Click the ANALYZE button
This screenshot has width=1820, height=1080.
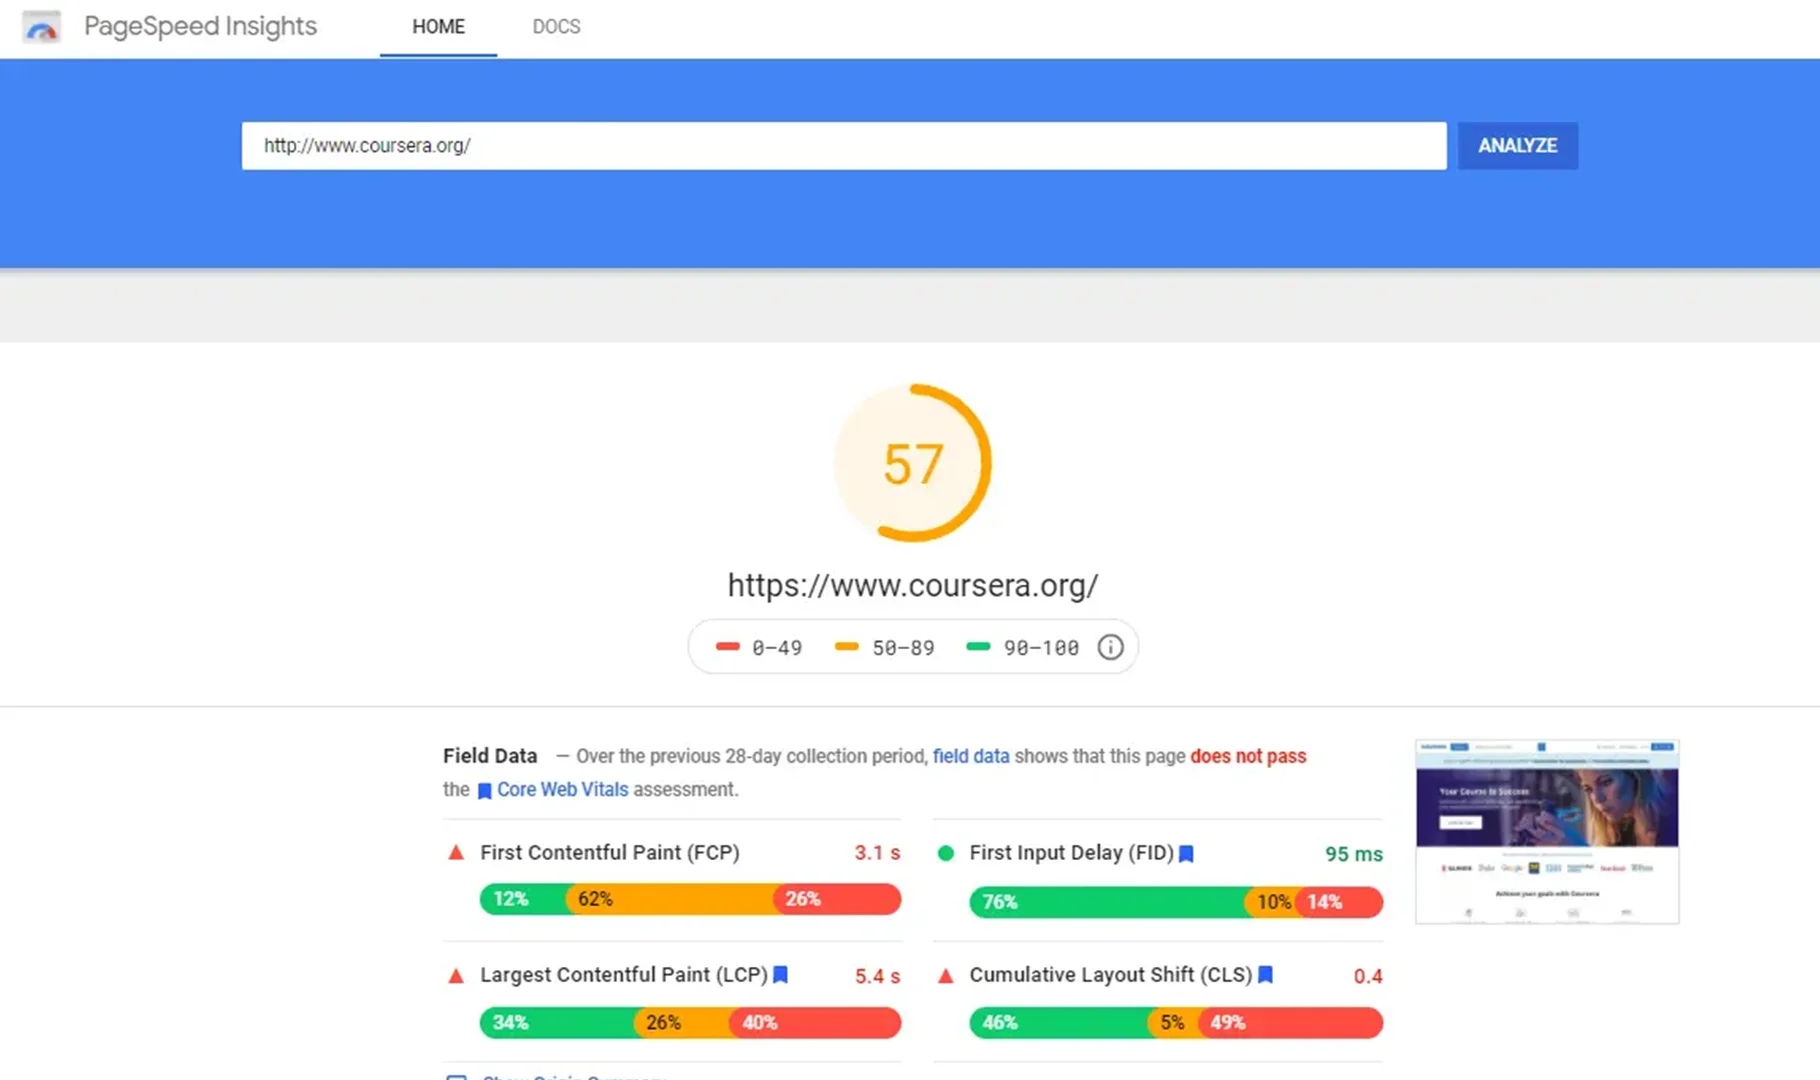(x=1517, y=146)
